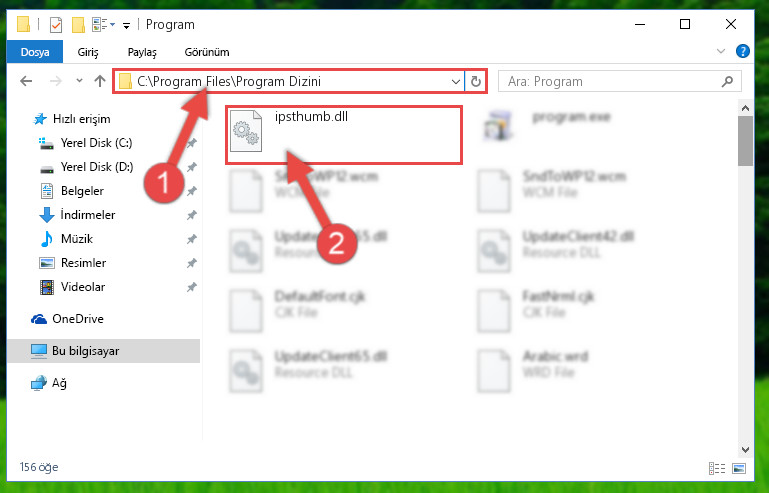Open recent locations dropdown arrow
The image size is (769, 493).
tap(79, 81)
